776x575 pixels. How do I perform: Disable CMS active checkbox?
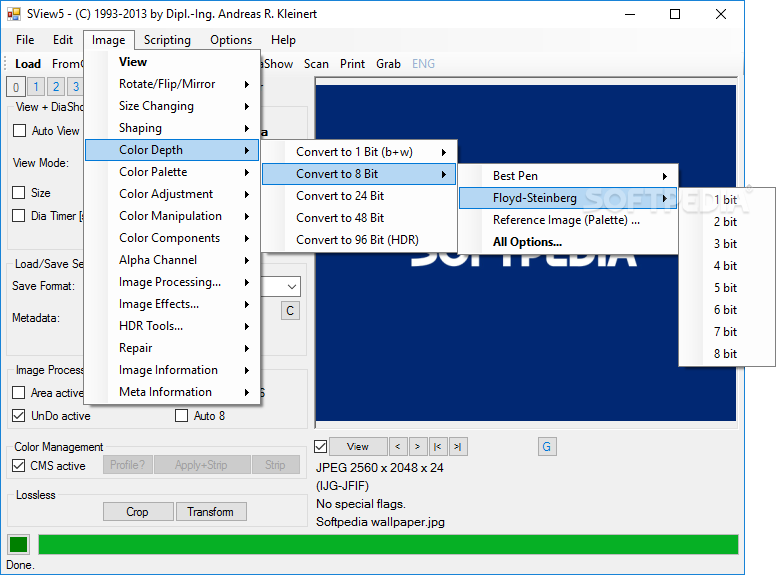coord(19,466)
